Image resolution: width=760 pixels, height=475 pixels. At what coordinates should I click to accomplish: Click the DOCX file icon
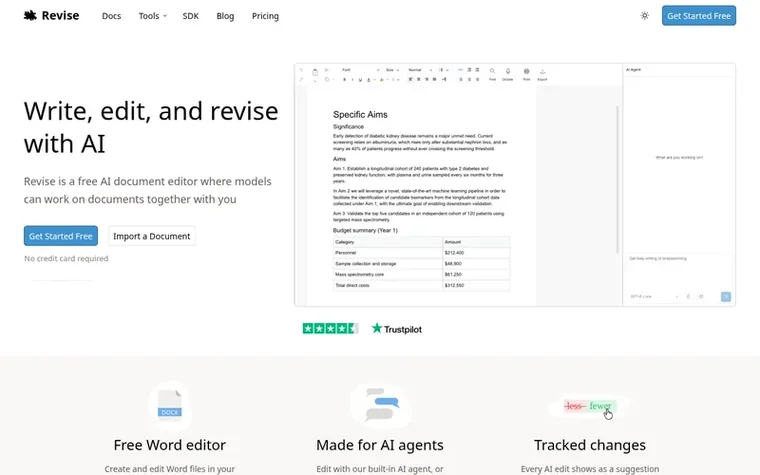[x=170, y=404]
